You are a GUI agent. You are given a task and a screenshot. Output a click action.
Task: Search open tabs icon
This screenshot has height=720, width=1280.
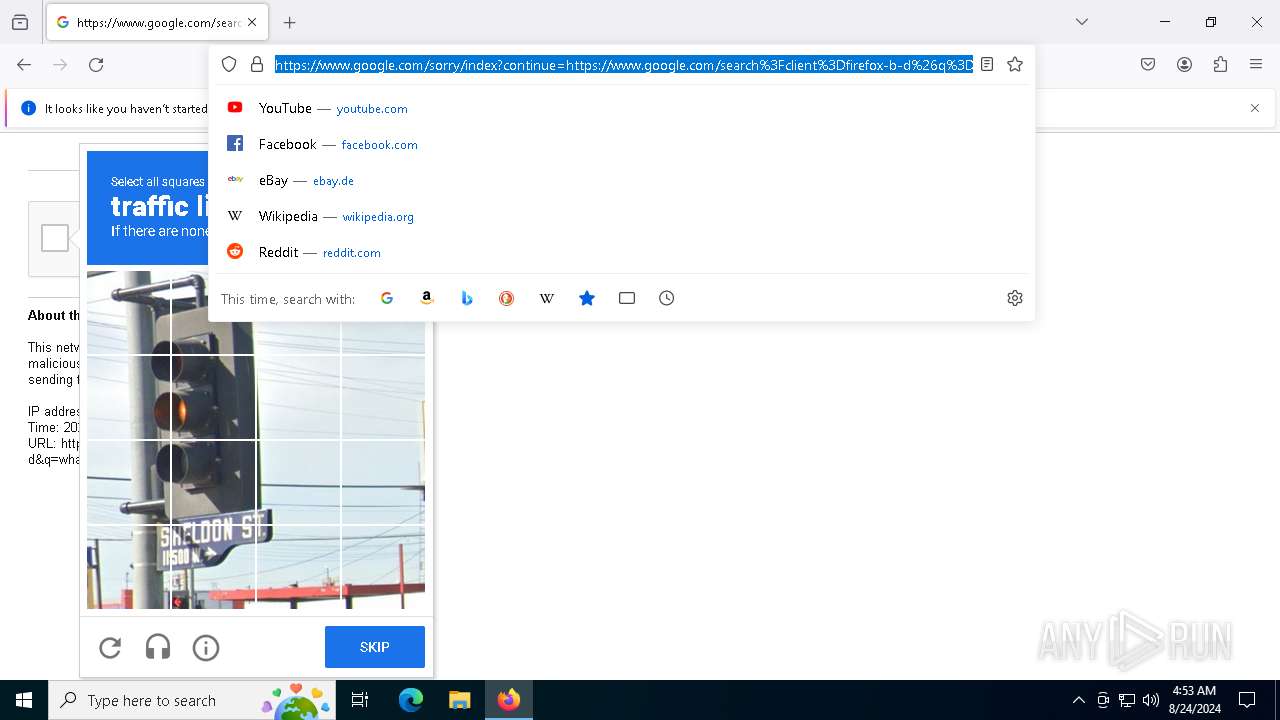pos(627,298)
